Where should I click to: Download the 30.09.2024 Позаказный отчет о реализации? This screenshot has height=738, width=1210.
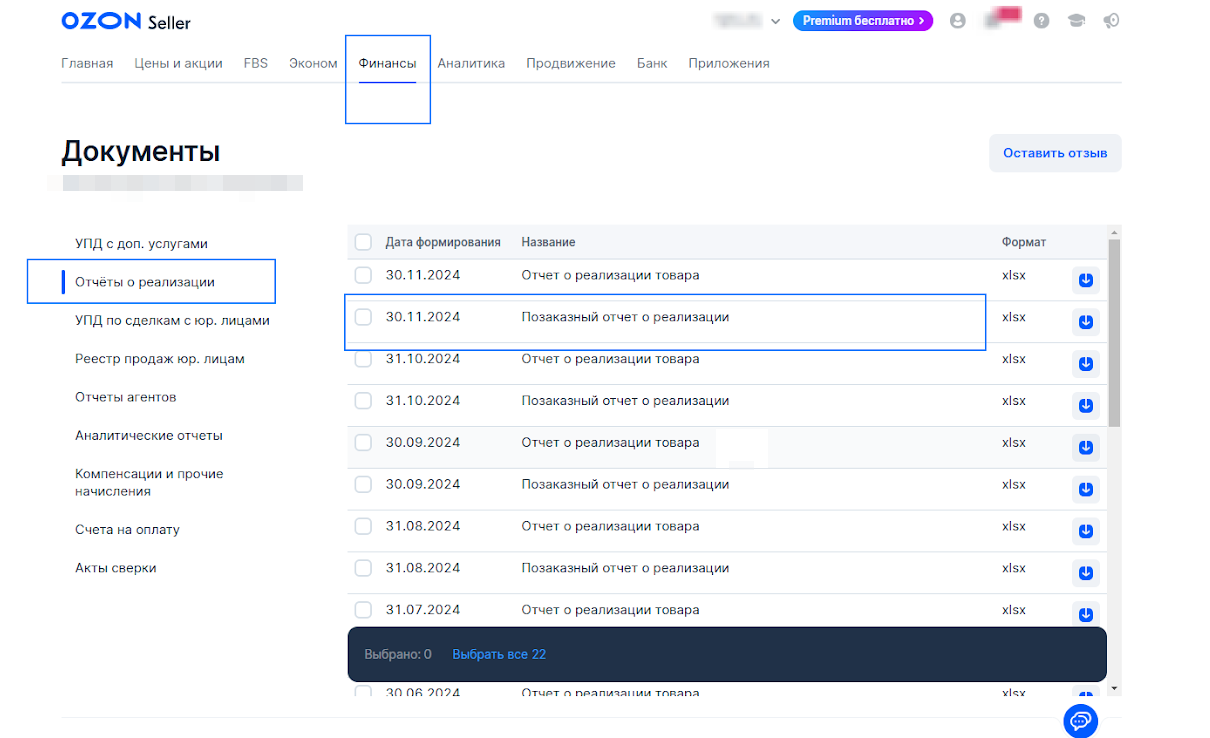coord(1086,489)
